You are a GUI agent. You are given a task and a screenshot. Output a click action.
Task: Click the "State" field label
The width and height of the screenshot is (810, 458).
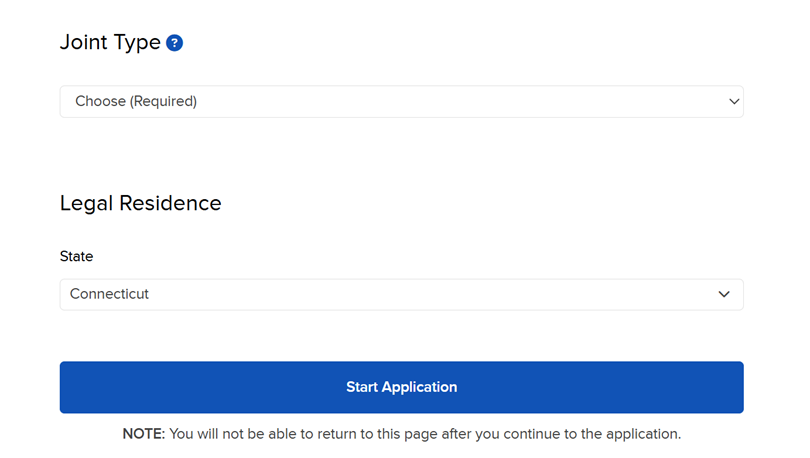[77, 257]
